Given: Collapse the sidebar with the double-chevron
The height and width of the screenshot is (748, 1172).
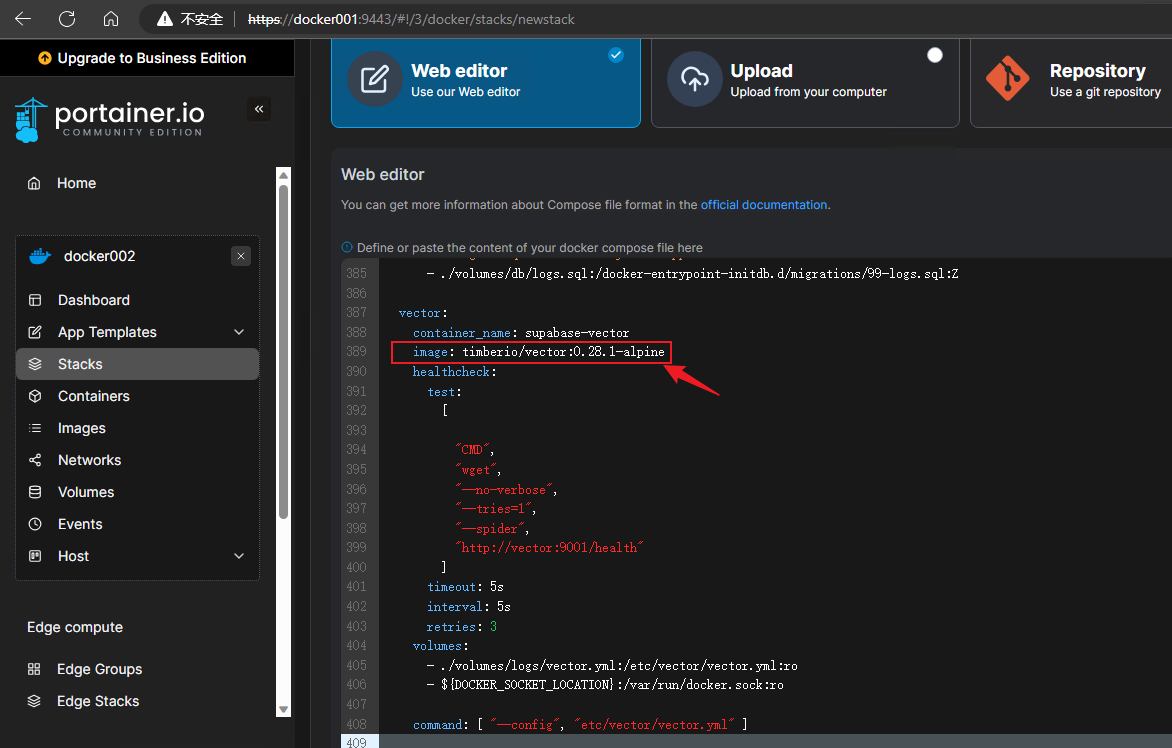Looking at the screenshot, I should click(x=259, y=109).
